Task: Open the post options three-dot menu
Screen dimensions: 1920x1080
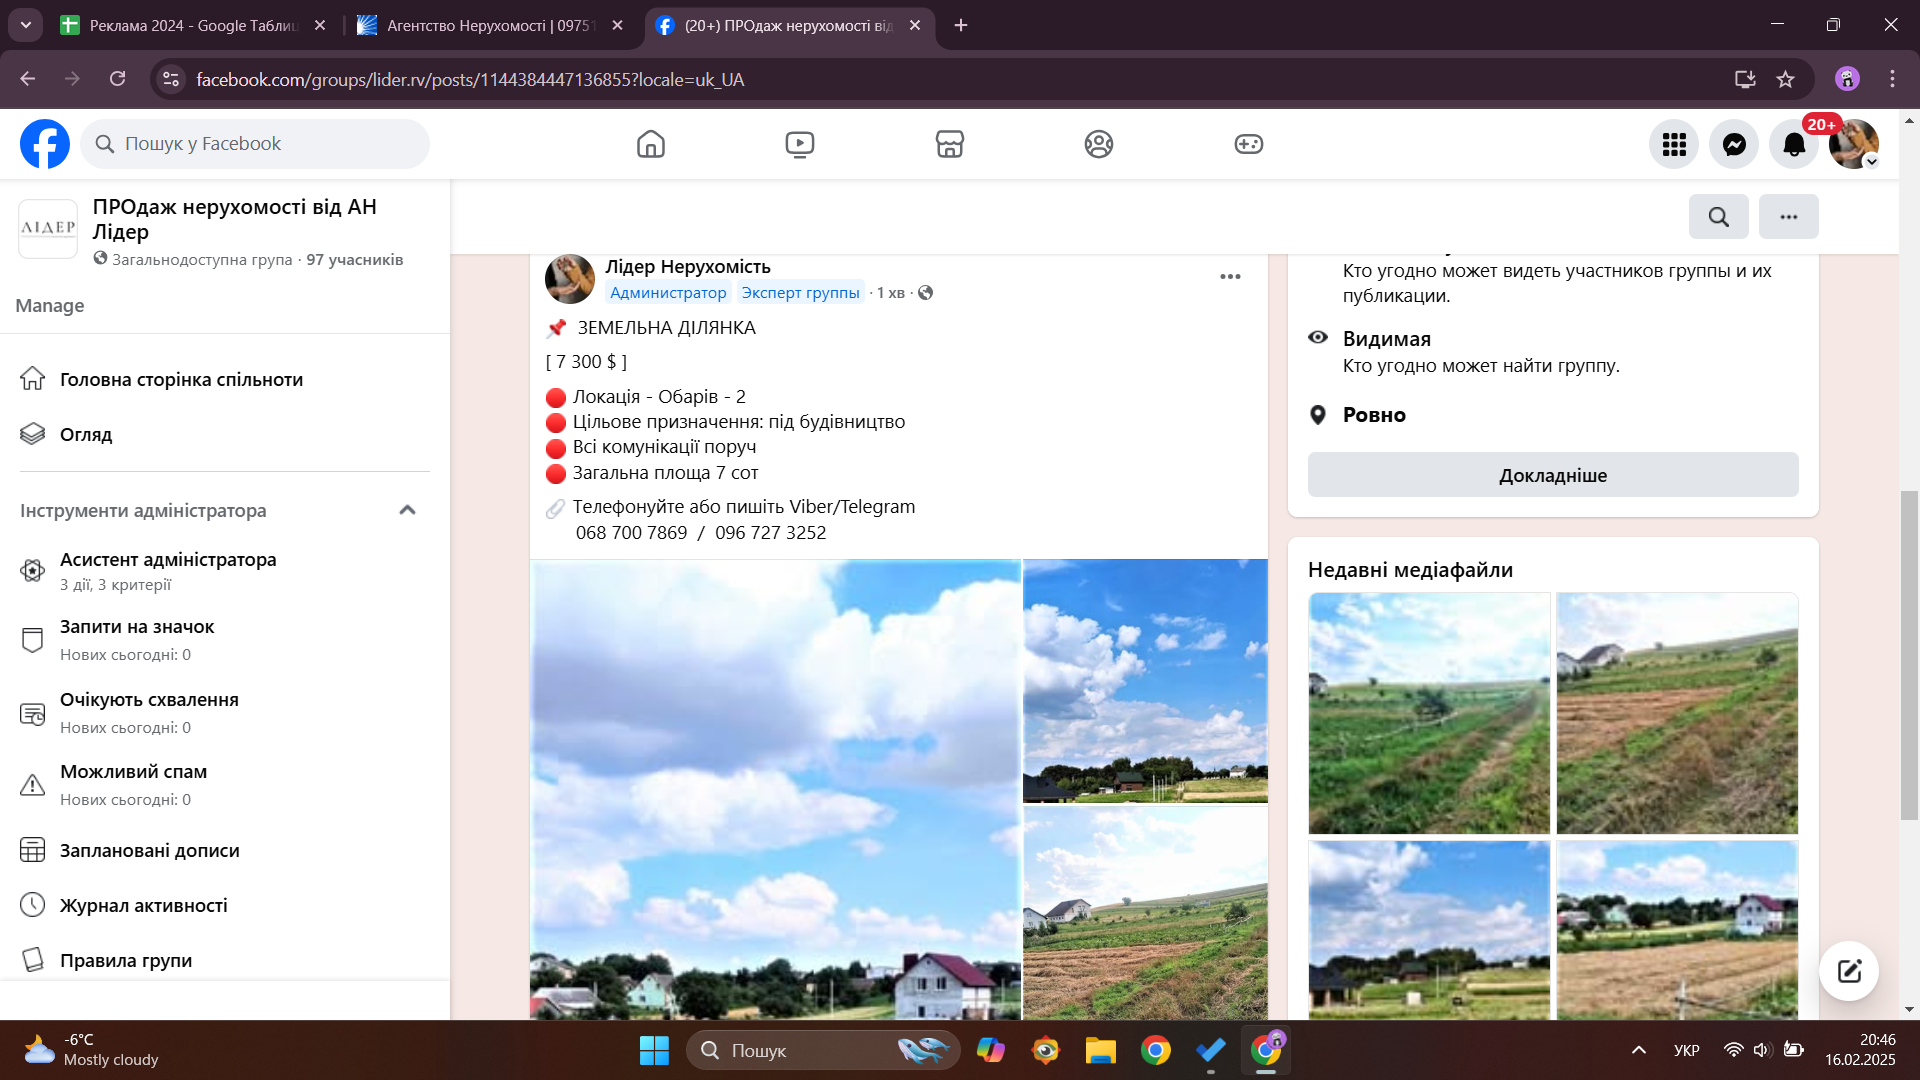Action: tap(1230, 277)
